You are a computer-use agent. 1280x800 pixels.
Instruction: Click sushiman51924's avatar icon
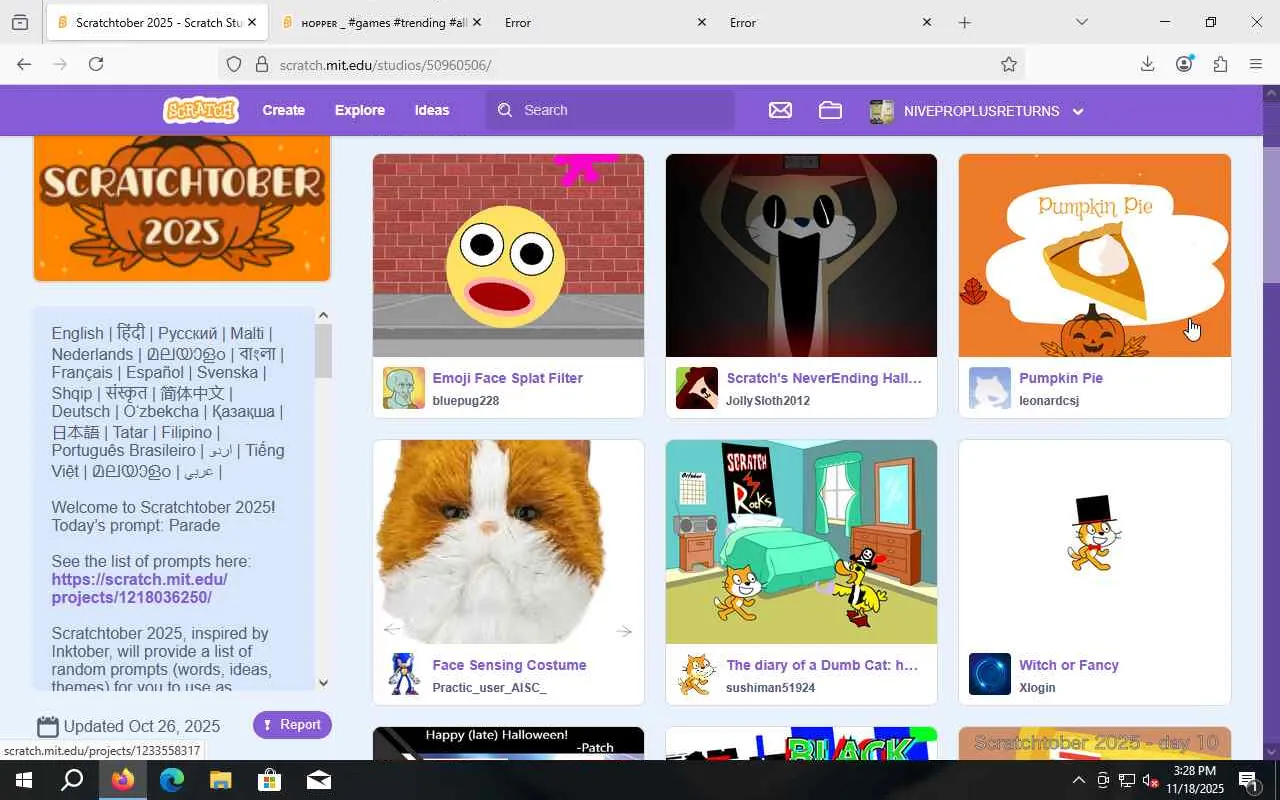click(x=697, y=674)
